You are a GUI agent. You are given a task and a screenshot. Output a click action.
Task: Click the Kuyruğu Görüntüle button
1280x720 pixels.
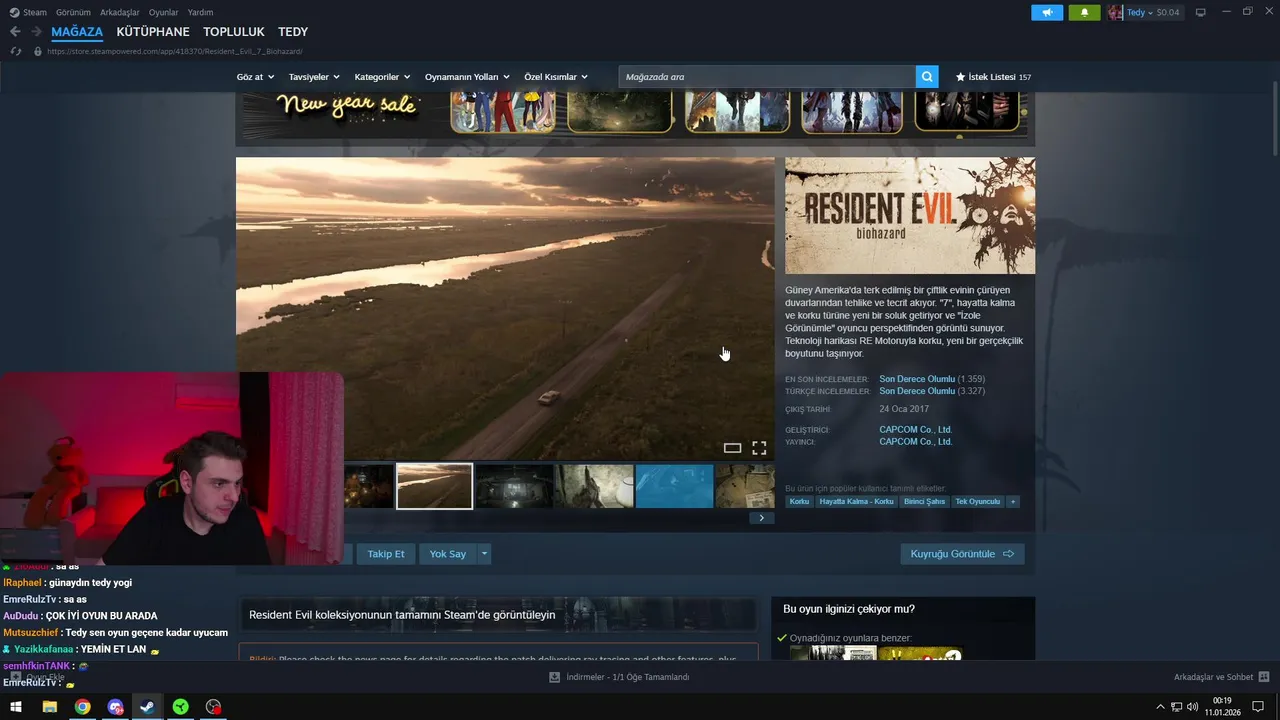tap(962, 554)
